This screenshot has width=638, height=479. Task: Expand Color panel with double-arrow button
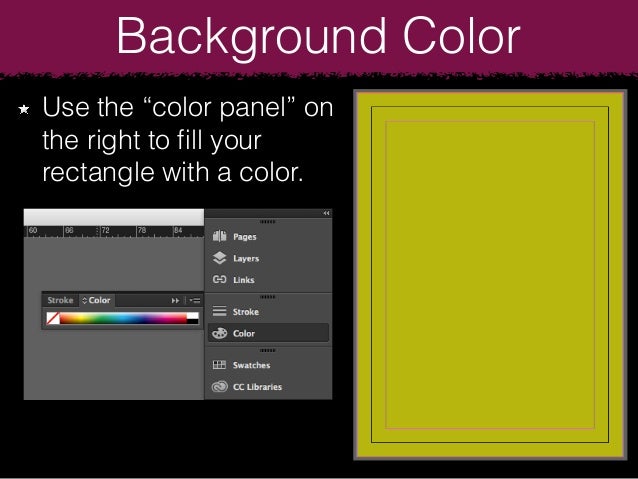pyautogui.click(x=175, y=300)
